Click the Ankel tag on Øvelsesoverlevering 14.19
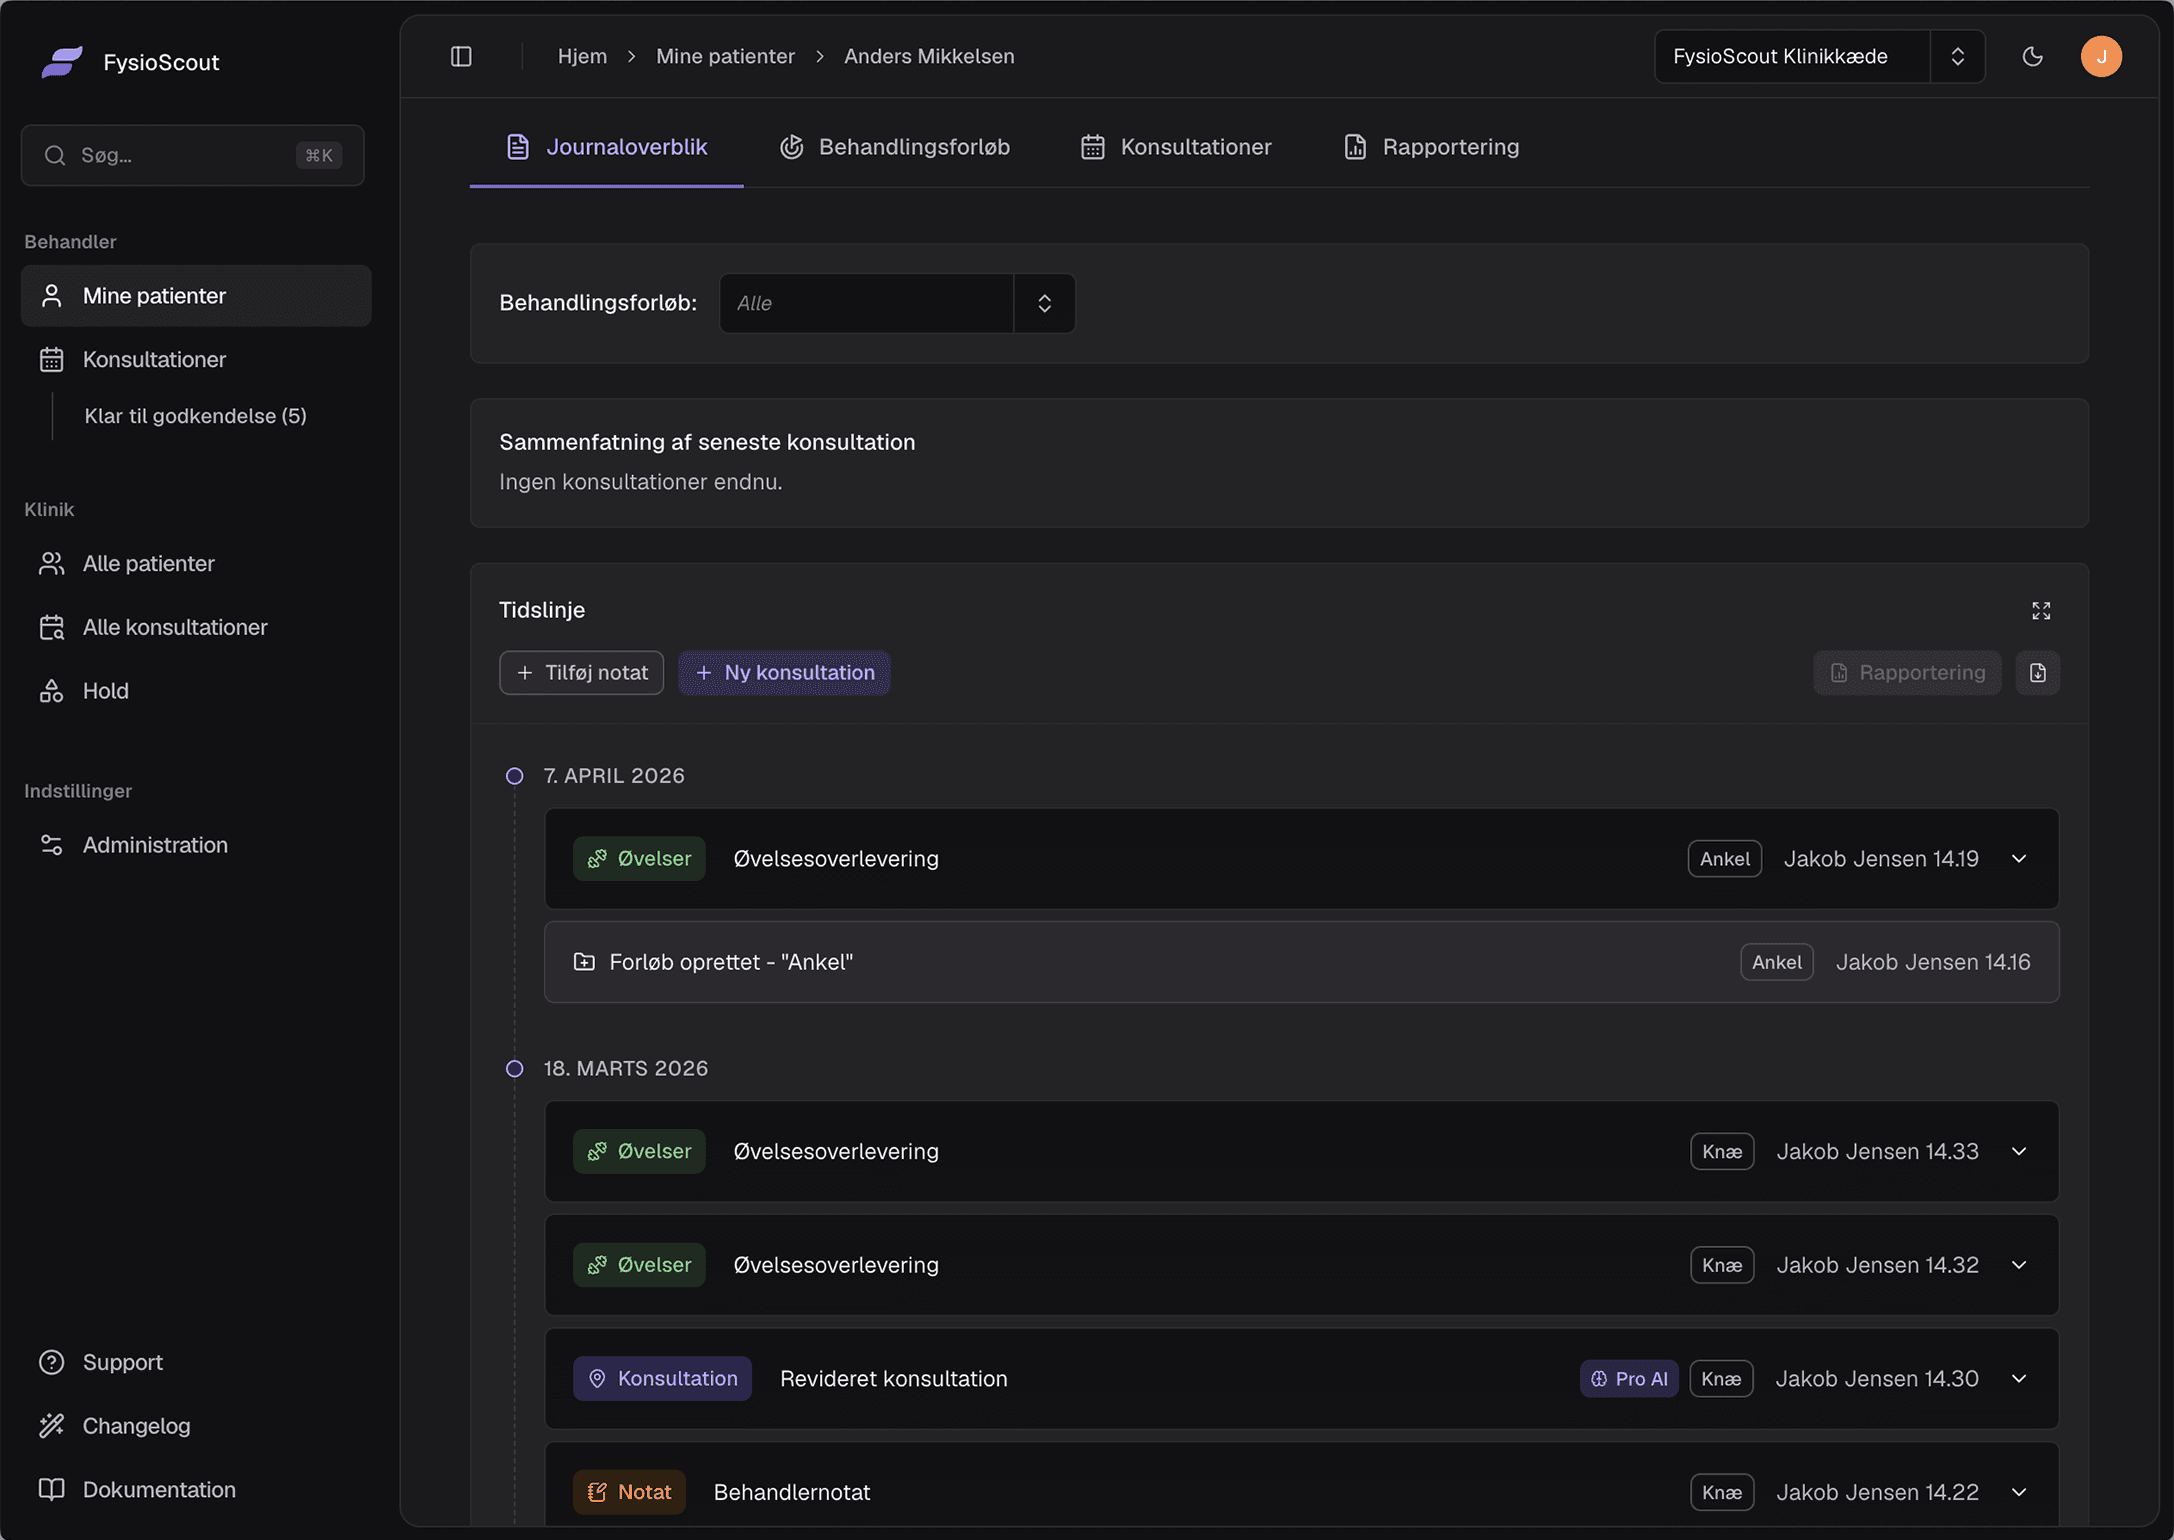The height and width of the screenshot is (1540, 2174). click(1725, 859)
